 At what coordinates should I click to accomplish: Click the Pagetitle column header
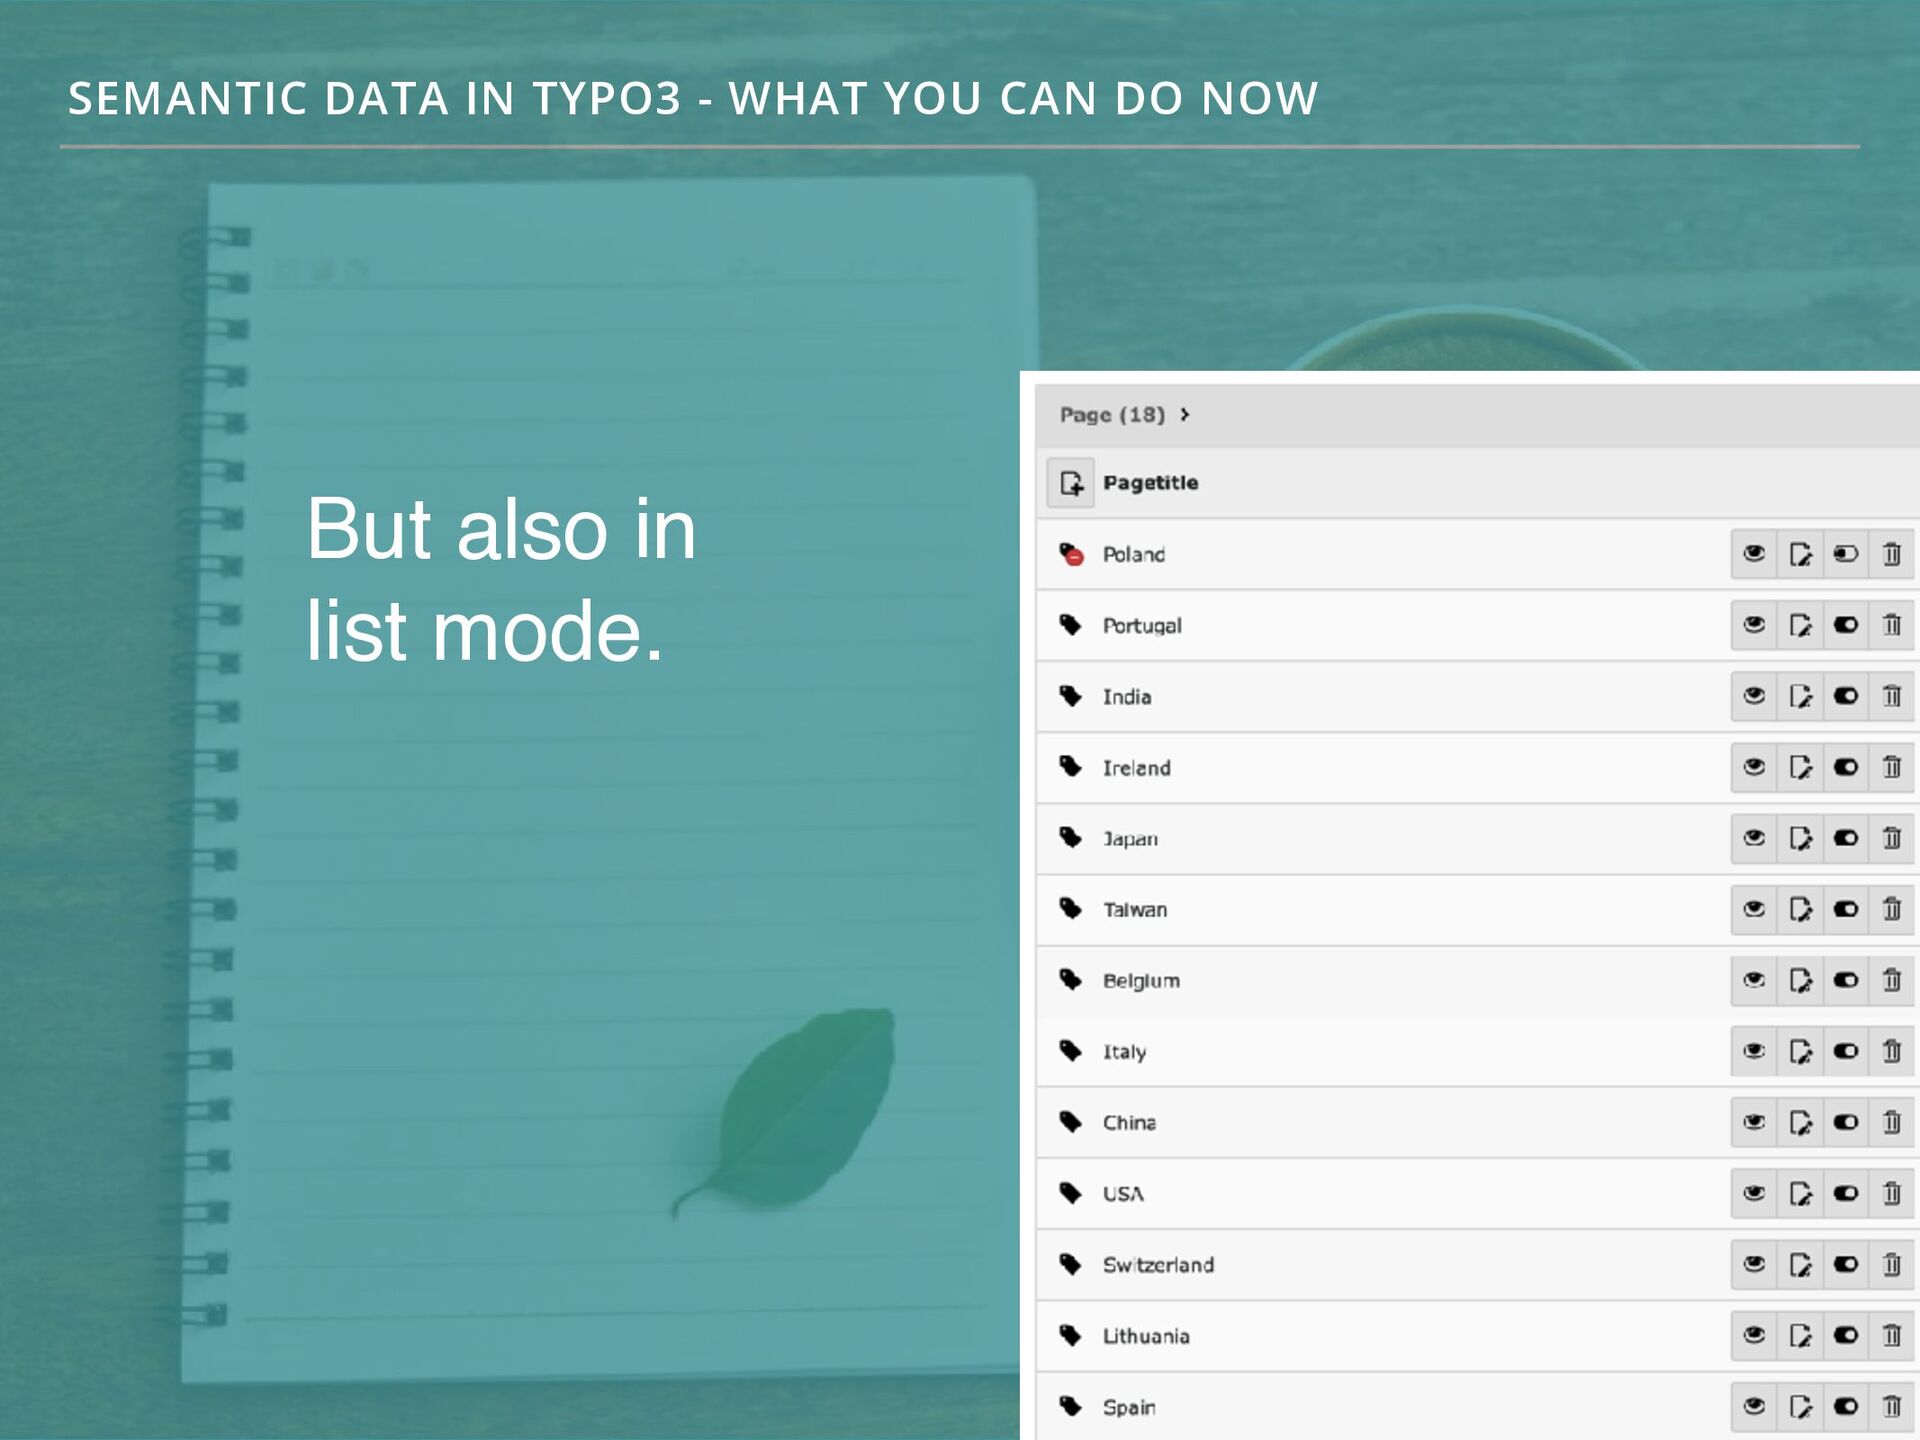click(1150, 483)
